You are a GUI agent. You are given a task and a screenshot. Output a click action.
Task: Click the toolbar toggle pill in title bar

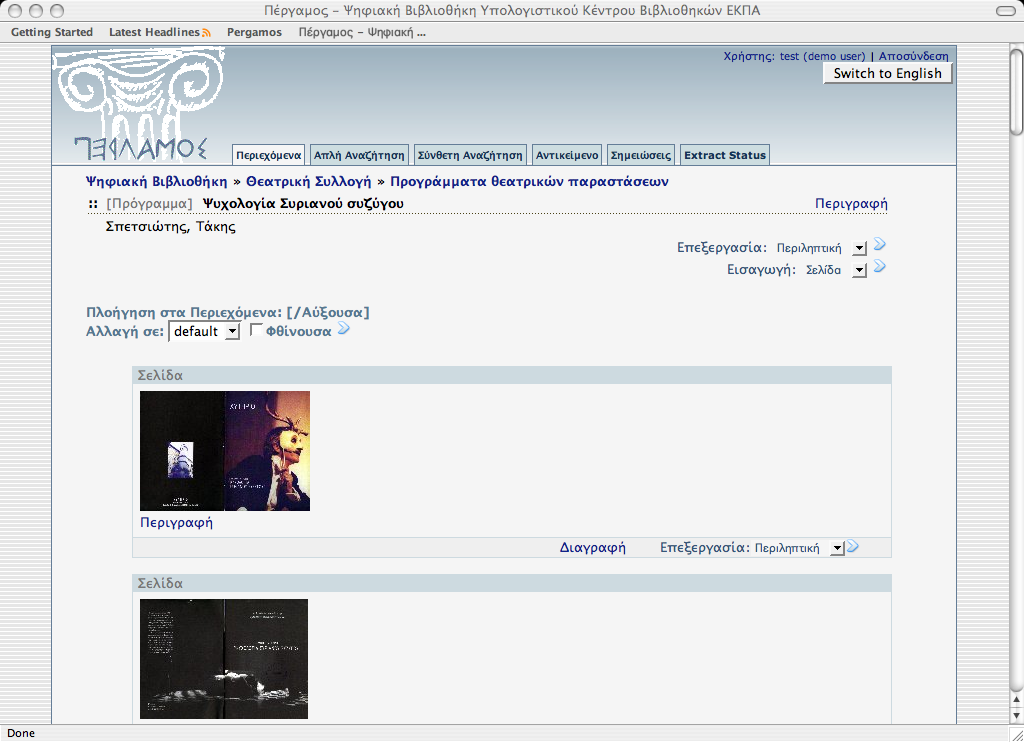pos(1006,10)
